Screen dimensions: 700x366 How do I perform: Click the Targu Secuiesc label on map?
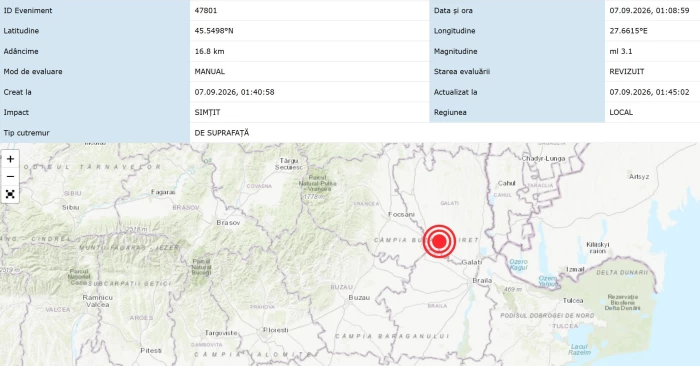tap(289, 164)
